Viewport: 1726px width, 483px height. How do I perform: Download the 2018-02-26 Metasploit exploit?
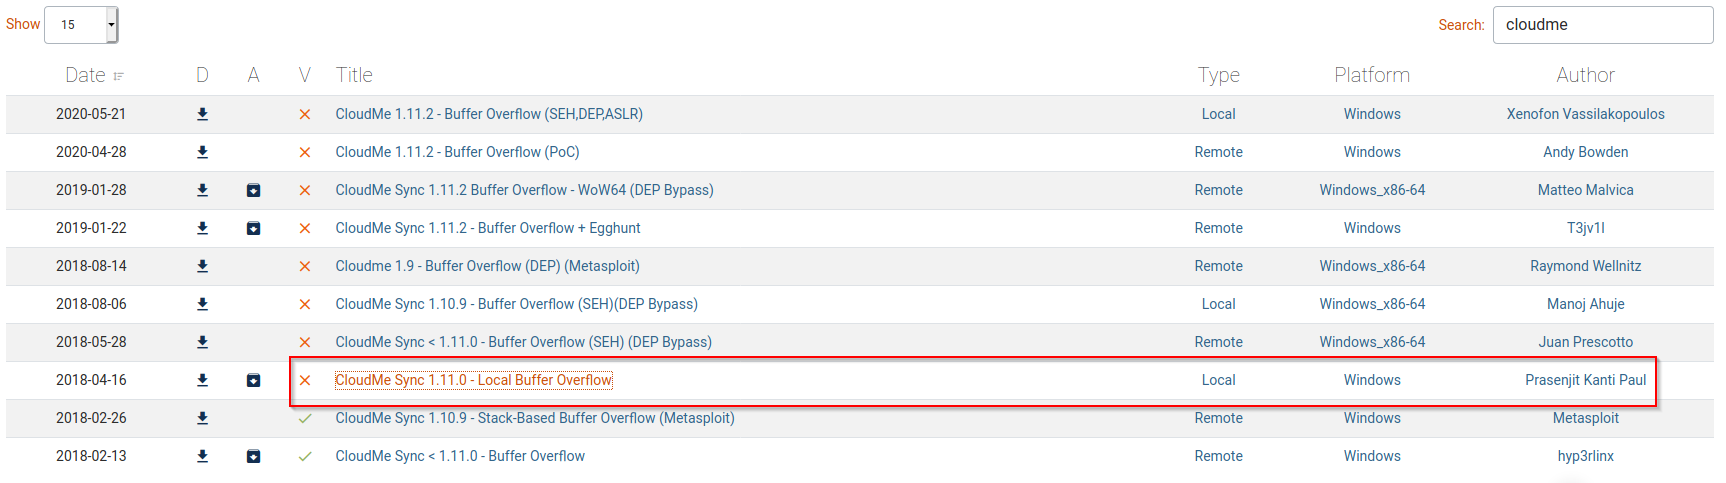pos(202,418)
